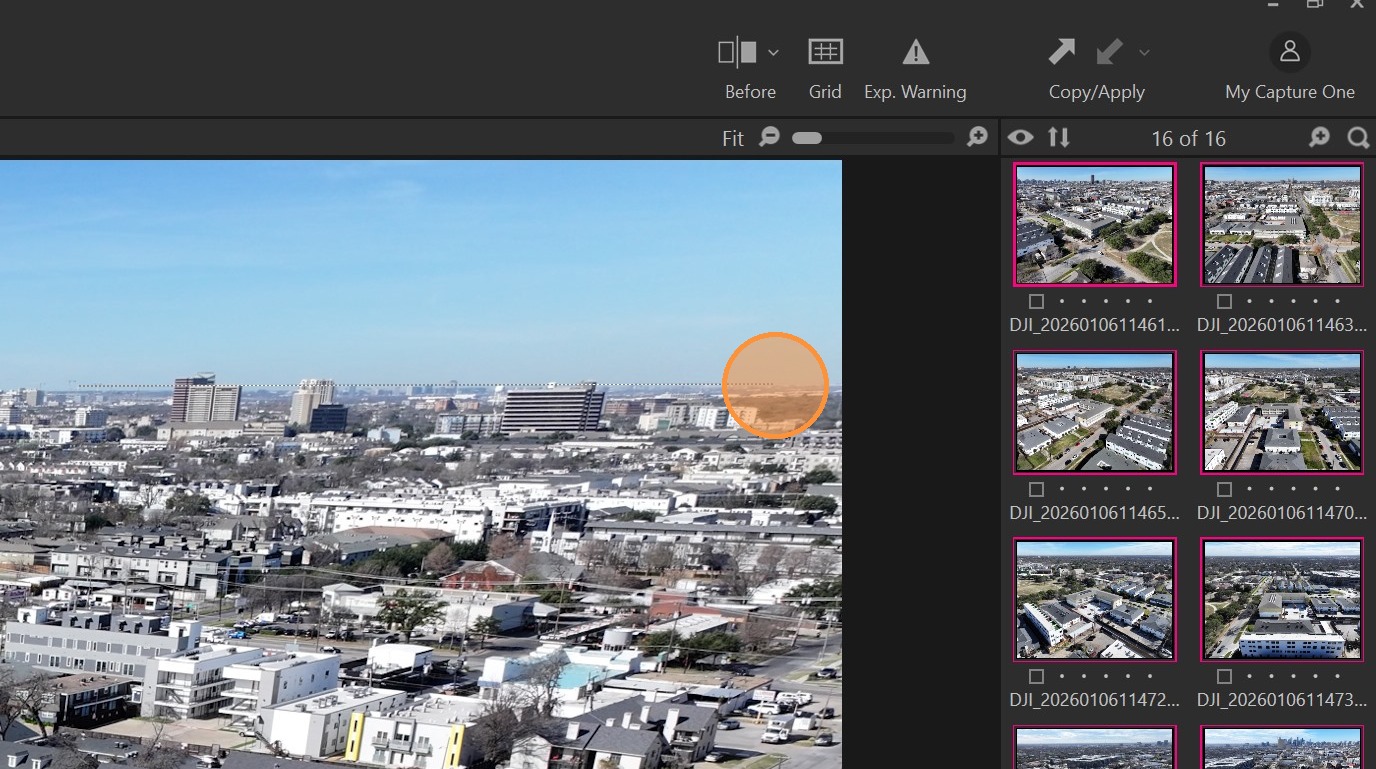Click the filename text "DJI_2026010611463..."
This screenshot has height=769, width=1376.
(x=1282, y=325)
